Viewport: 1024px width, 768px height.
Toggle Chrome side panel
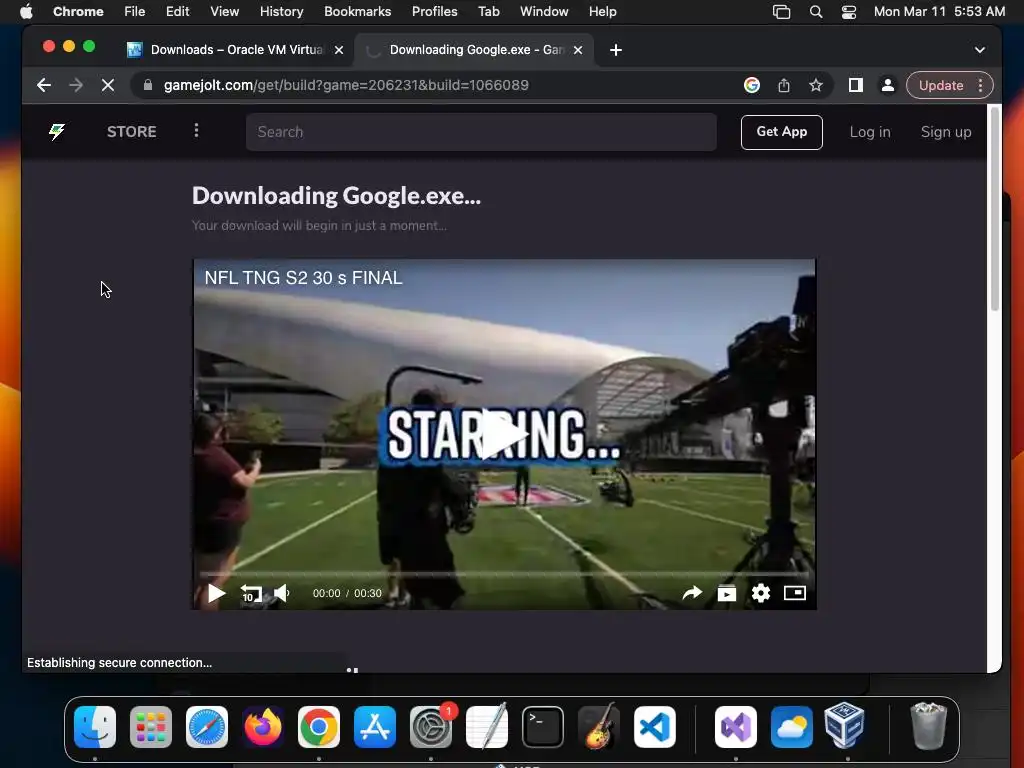pos(856,85)
